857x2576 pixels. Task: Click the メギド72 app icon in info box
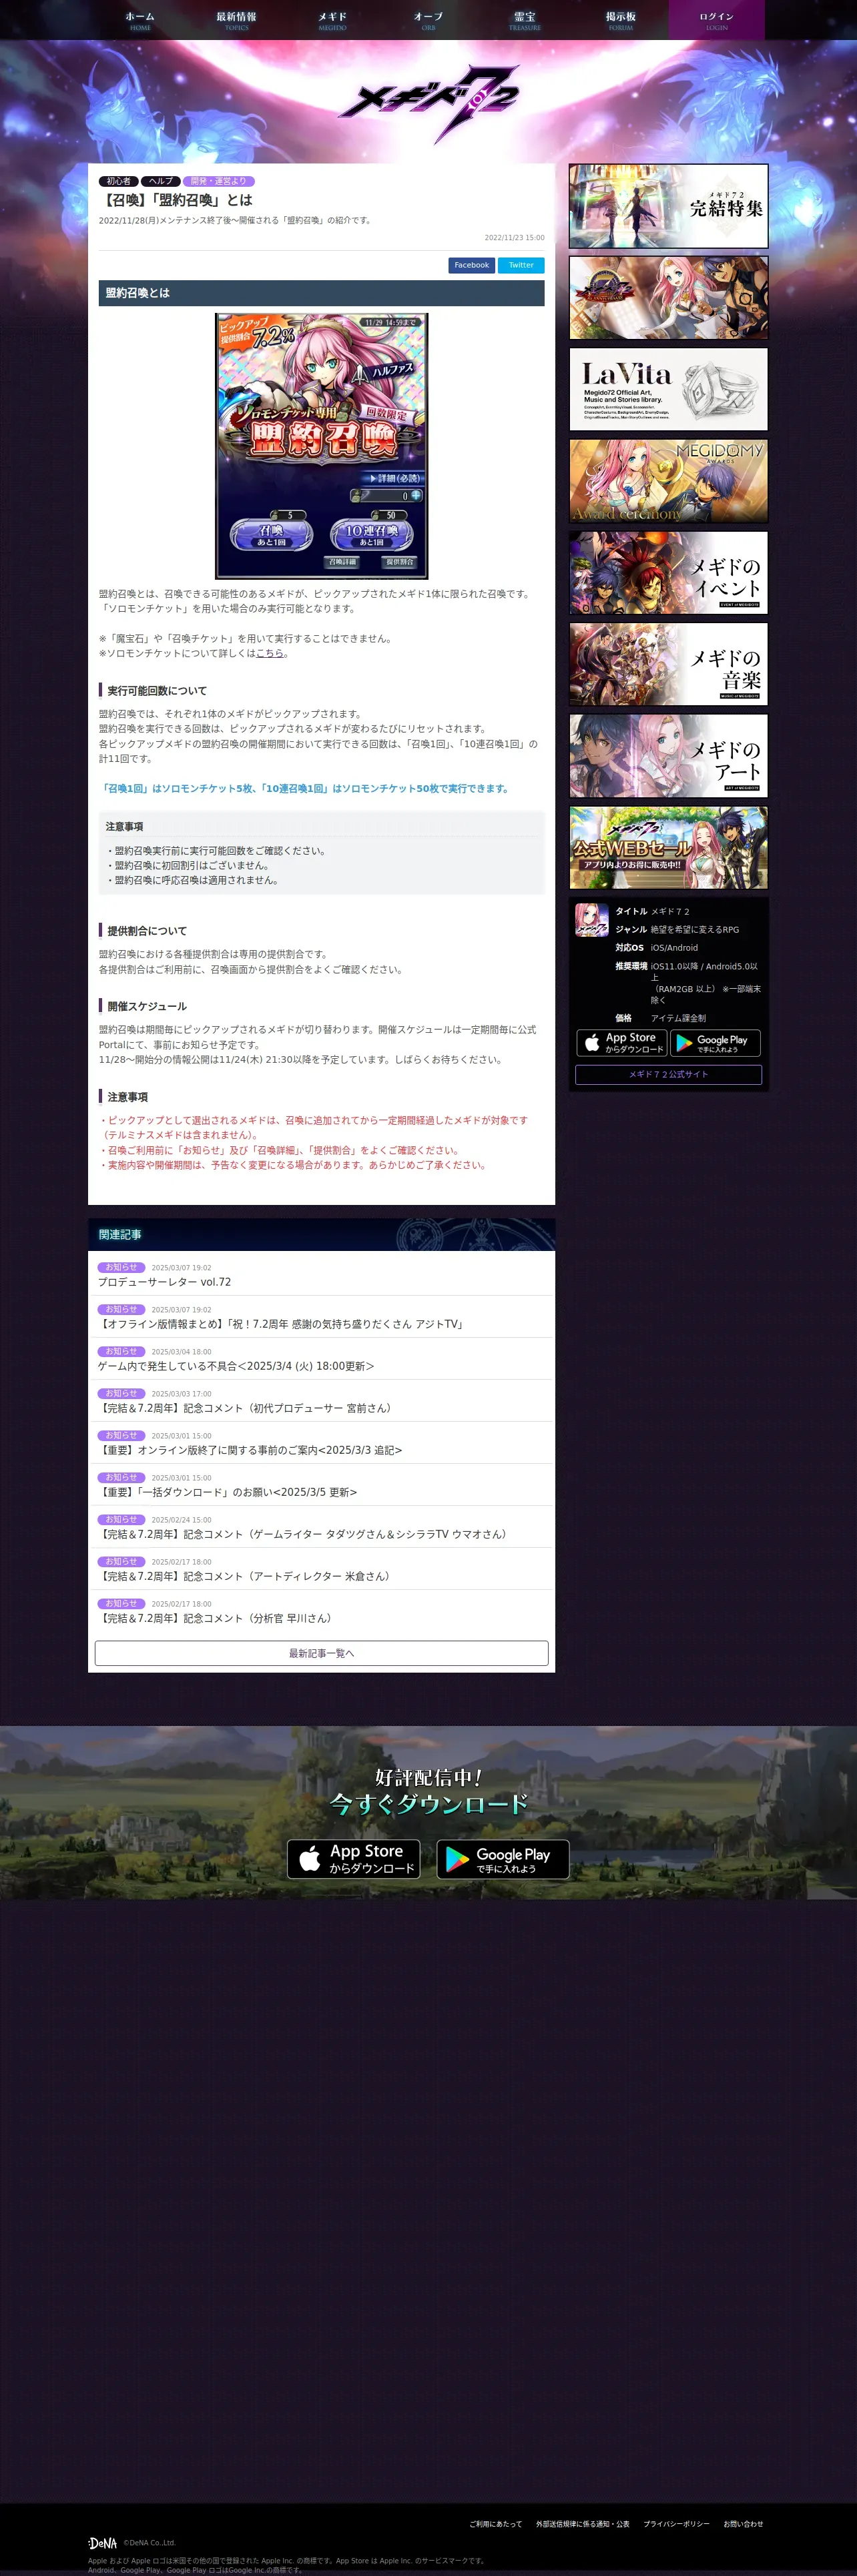click(592, 920)
